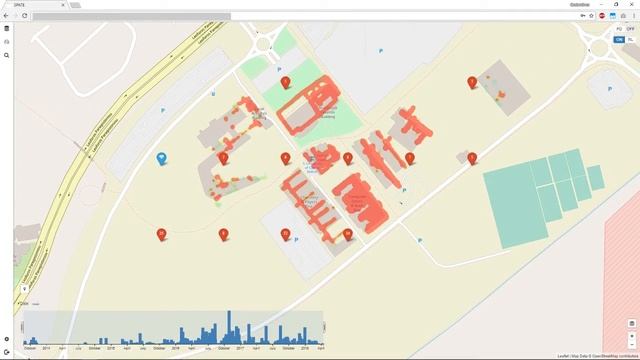Grab the left handle of the timeline range
Screen dimensions: 640x360
coord(22,327)
